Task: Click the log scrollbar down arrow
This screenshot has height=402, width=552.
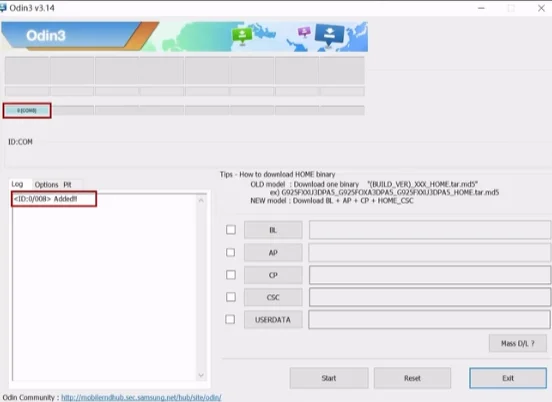Action: [x=201, y=375]
